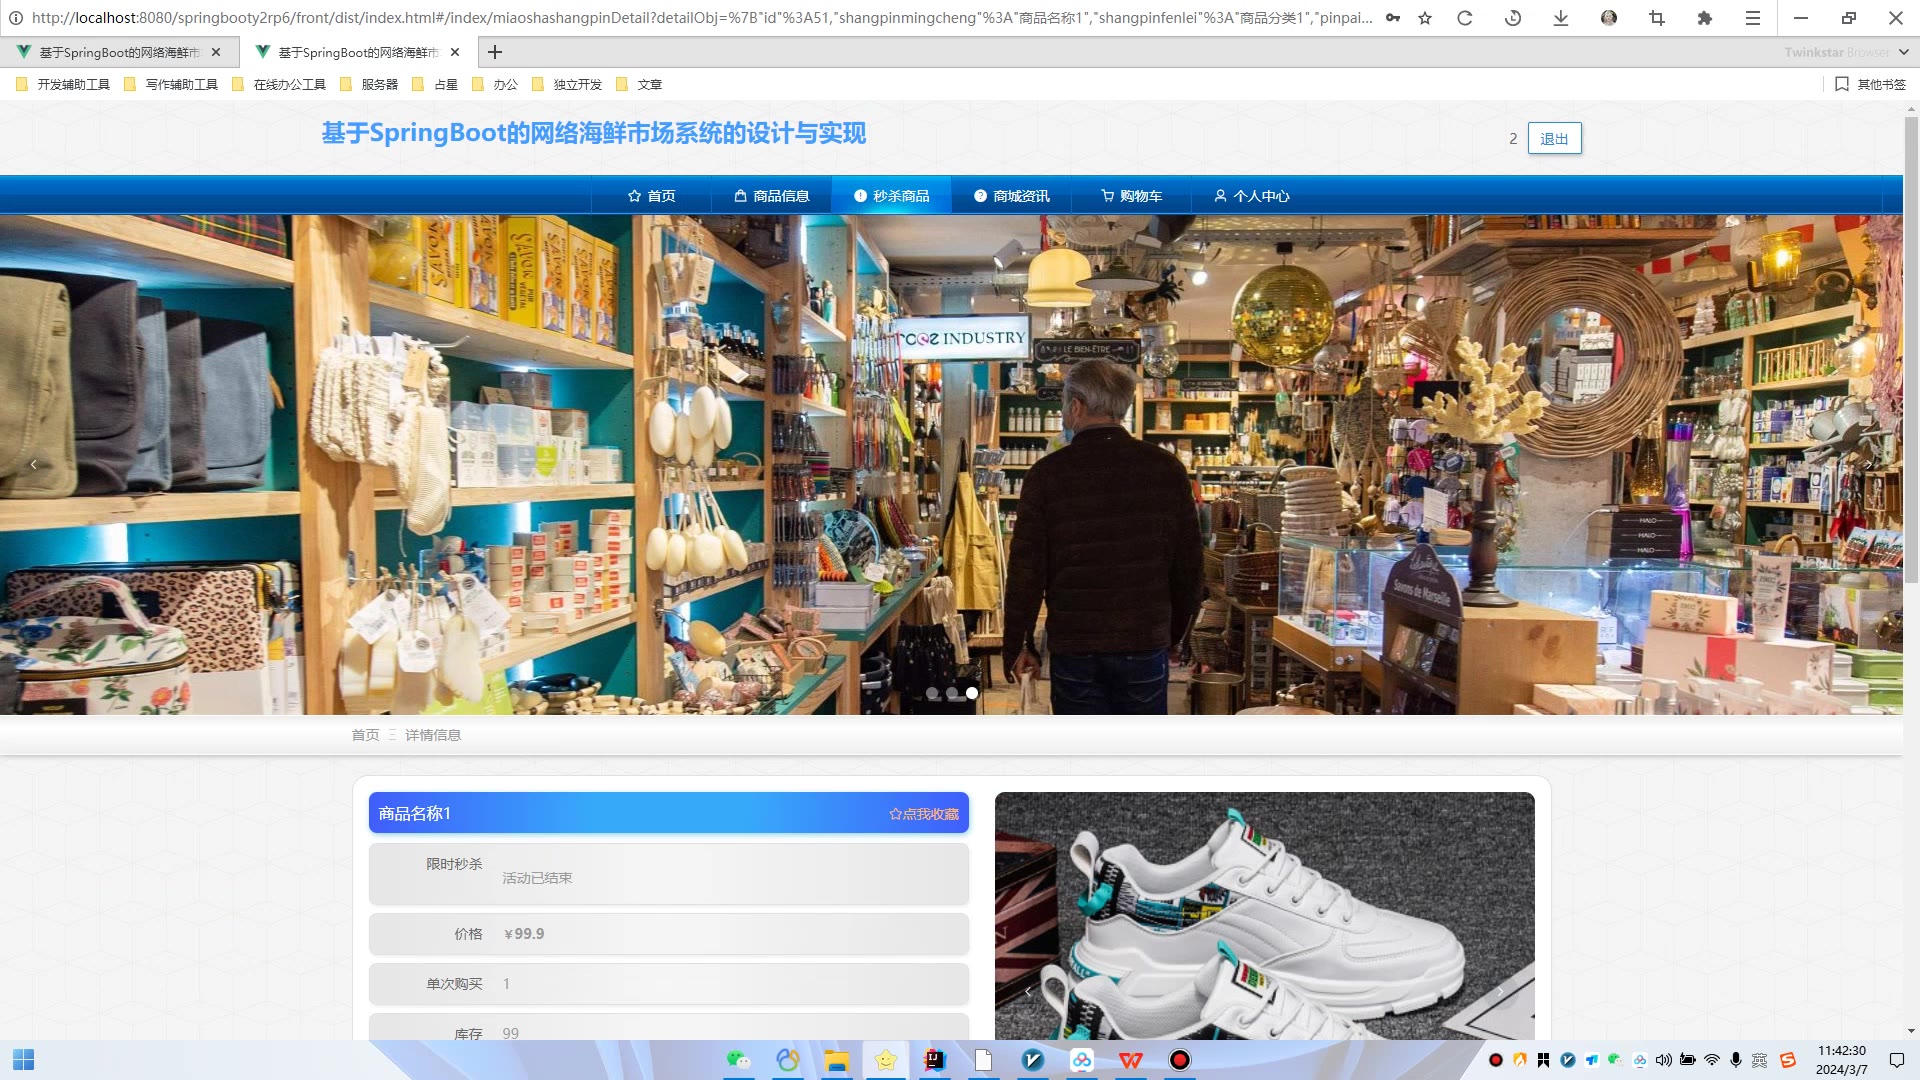Close the second active SpringBoot tab
Screen dimensions: 1920x1080
click(x=455, y=52)
